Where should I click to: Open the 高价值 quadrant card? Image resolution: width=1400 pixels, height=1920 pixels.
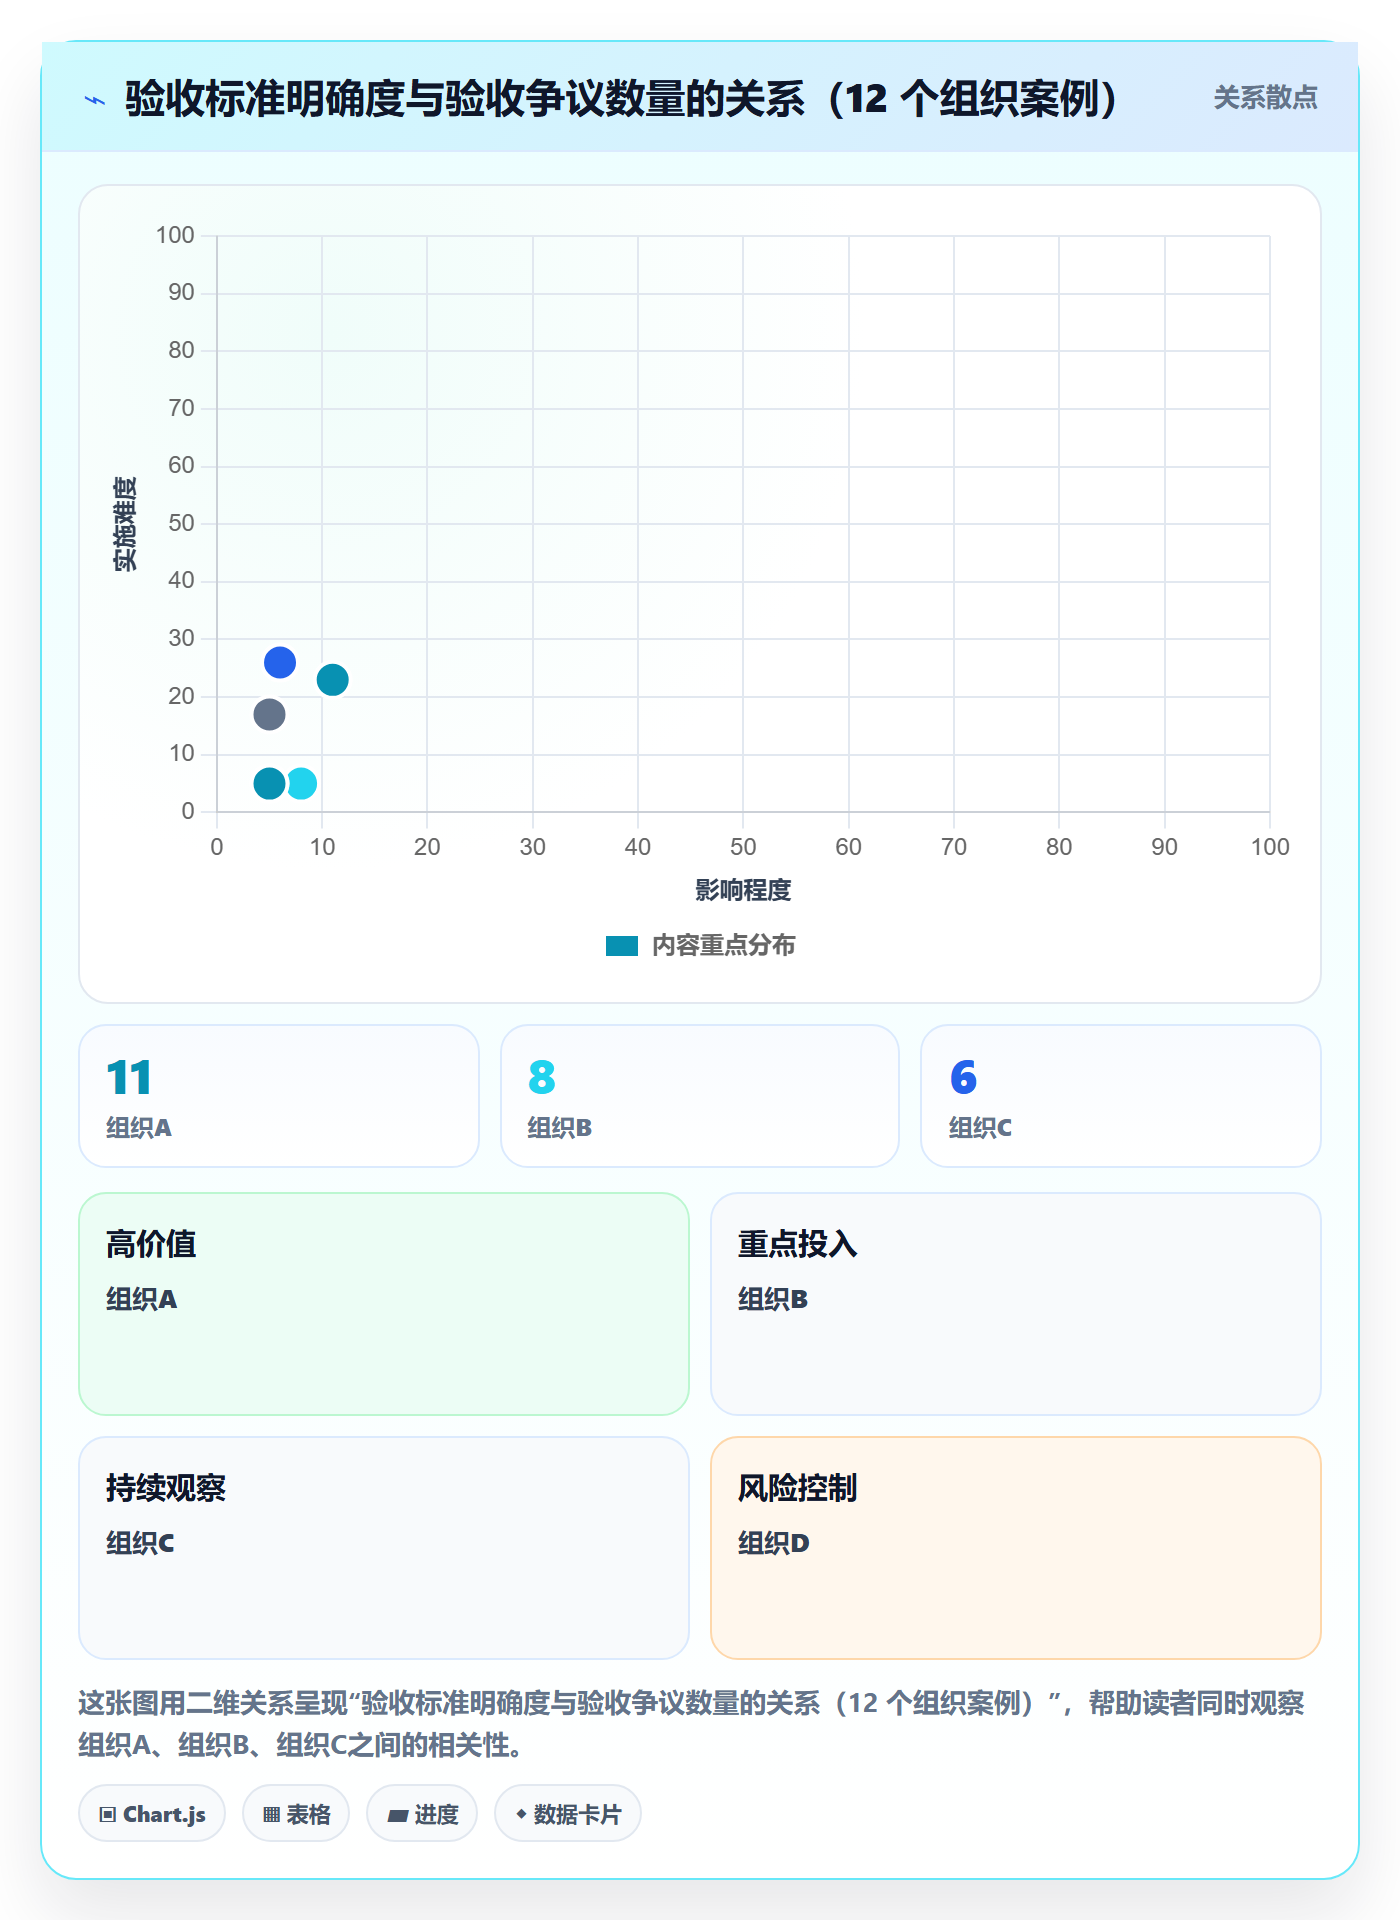(x=384, y=1304)
